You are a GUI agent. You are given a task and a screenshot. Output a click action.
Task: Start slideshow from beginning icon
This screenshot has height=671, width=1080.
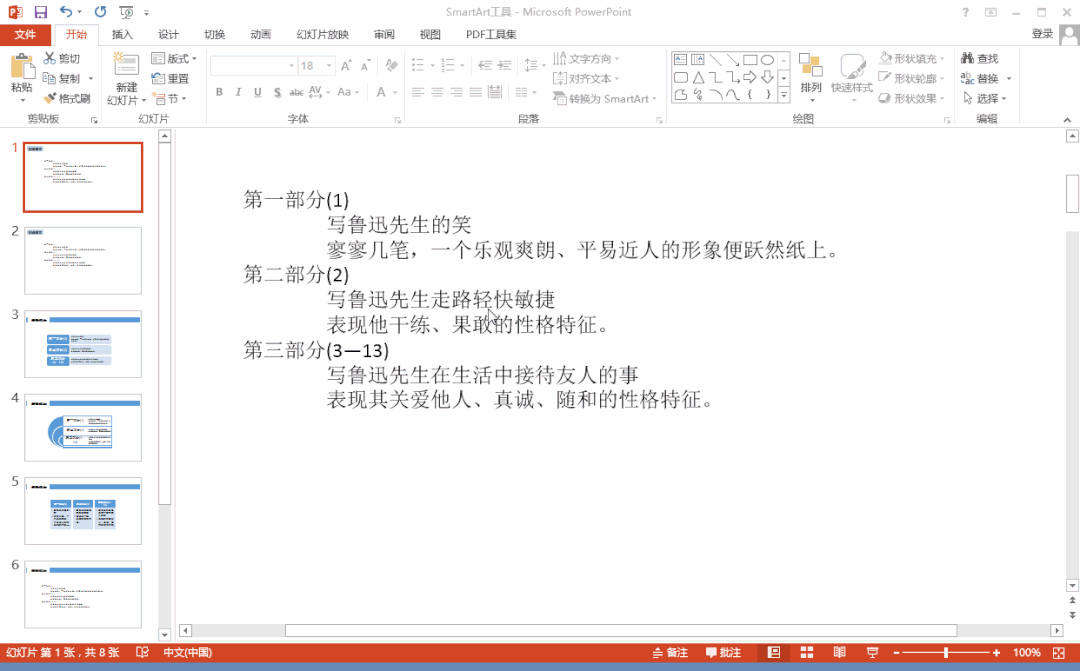pyautogui.click(x=126, y=12)
